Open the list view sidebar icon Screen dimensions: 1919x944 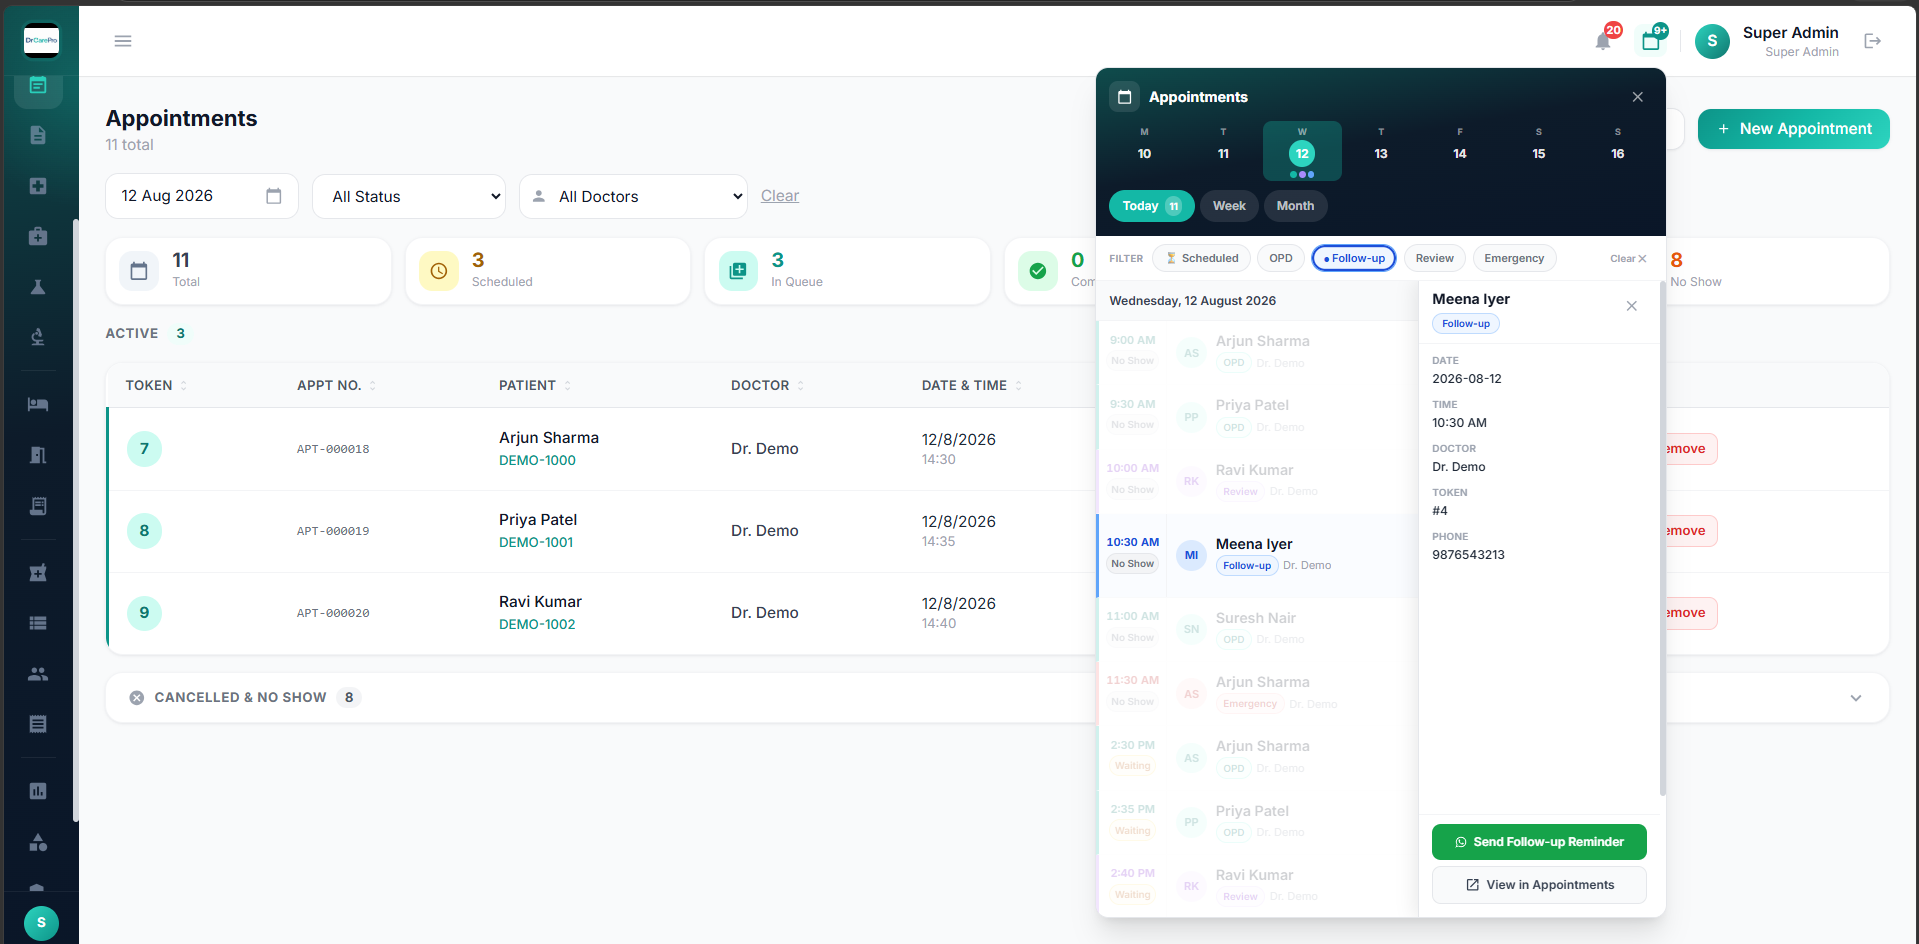(x=38, y=623)
